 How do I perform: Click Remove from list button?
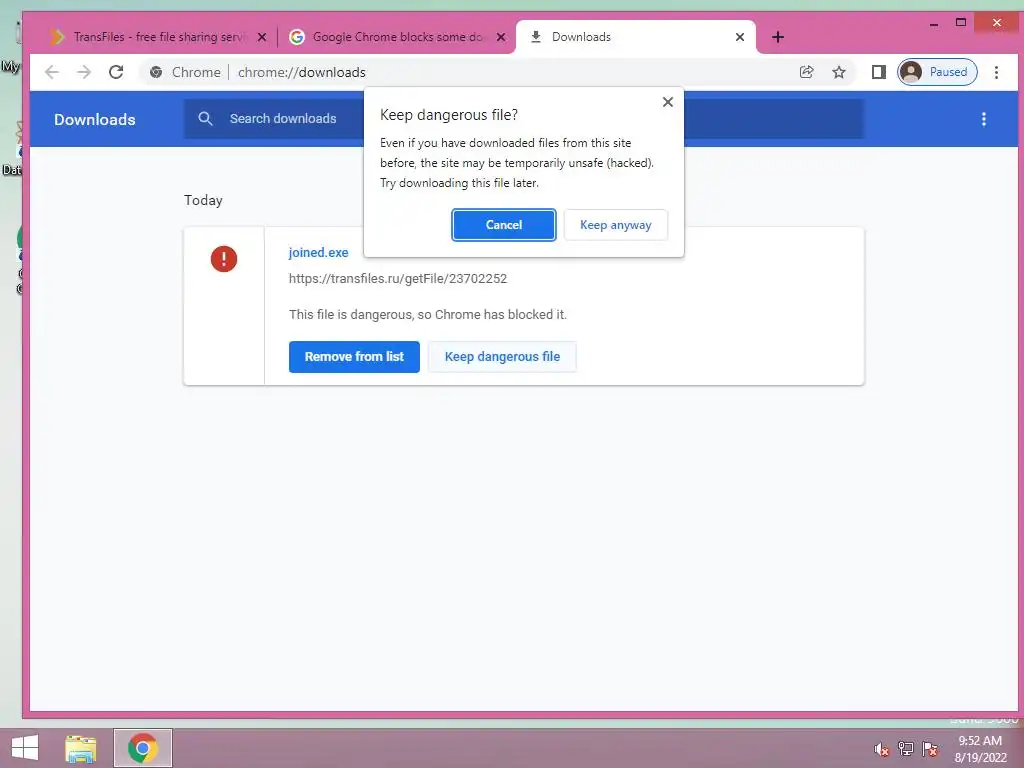click(x=354, y=357)
